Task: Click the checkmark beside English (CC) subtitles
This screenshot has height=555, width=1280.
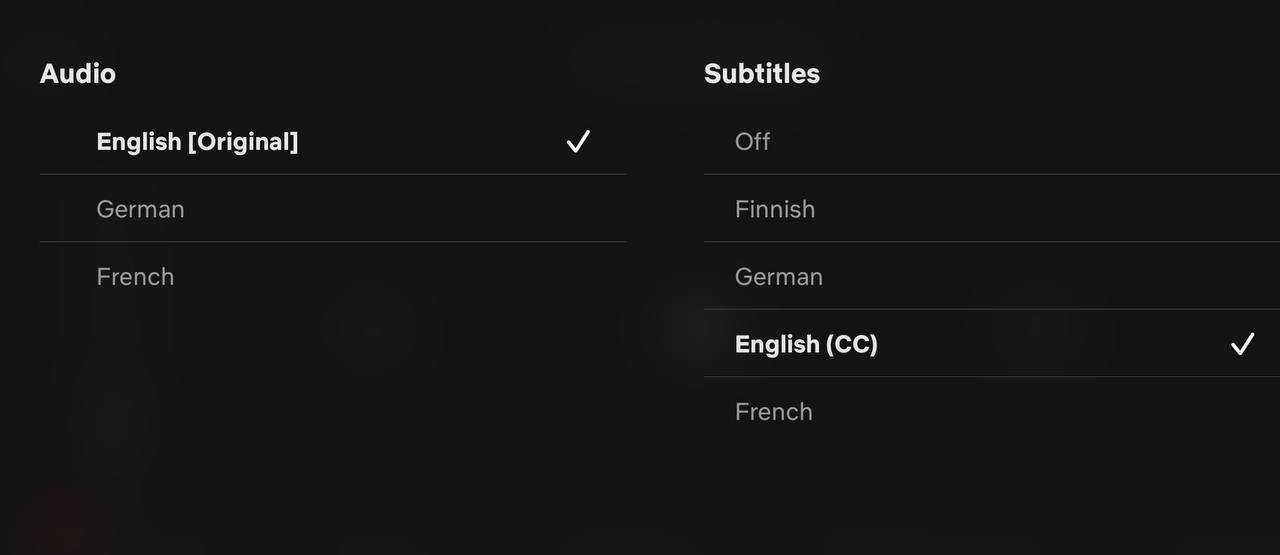Action: click(x=1242, y=345)
